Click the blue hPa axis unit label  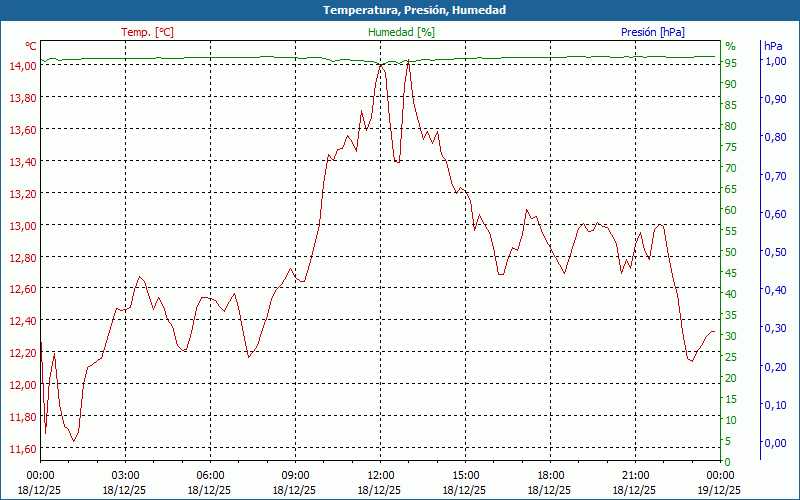click(773, 46)
